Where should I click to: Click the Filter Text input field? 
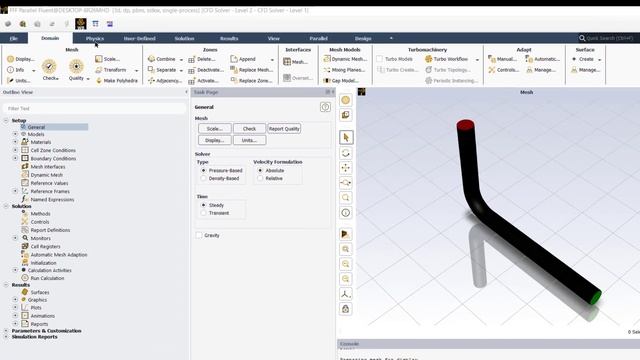click(94, 109)
